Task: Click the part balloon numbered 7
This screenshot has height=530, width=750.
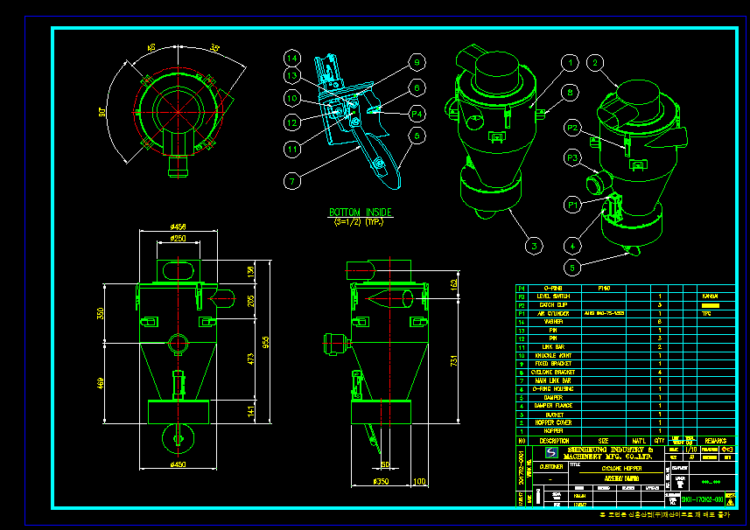Action: (291, 181)
